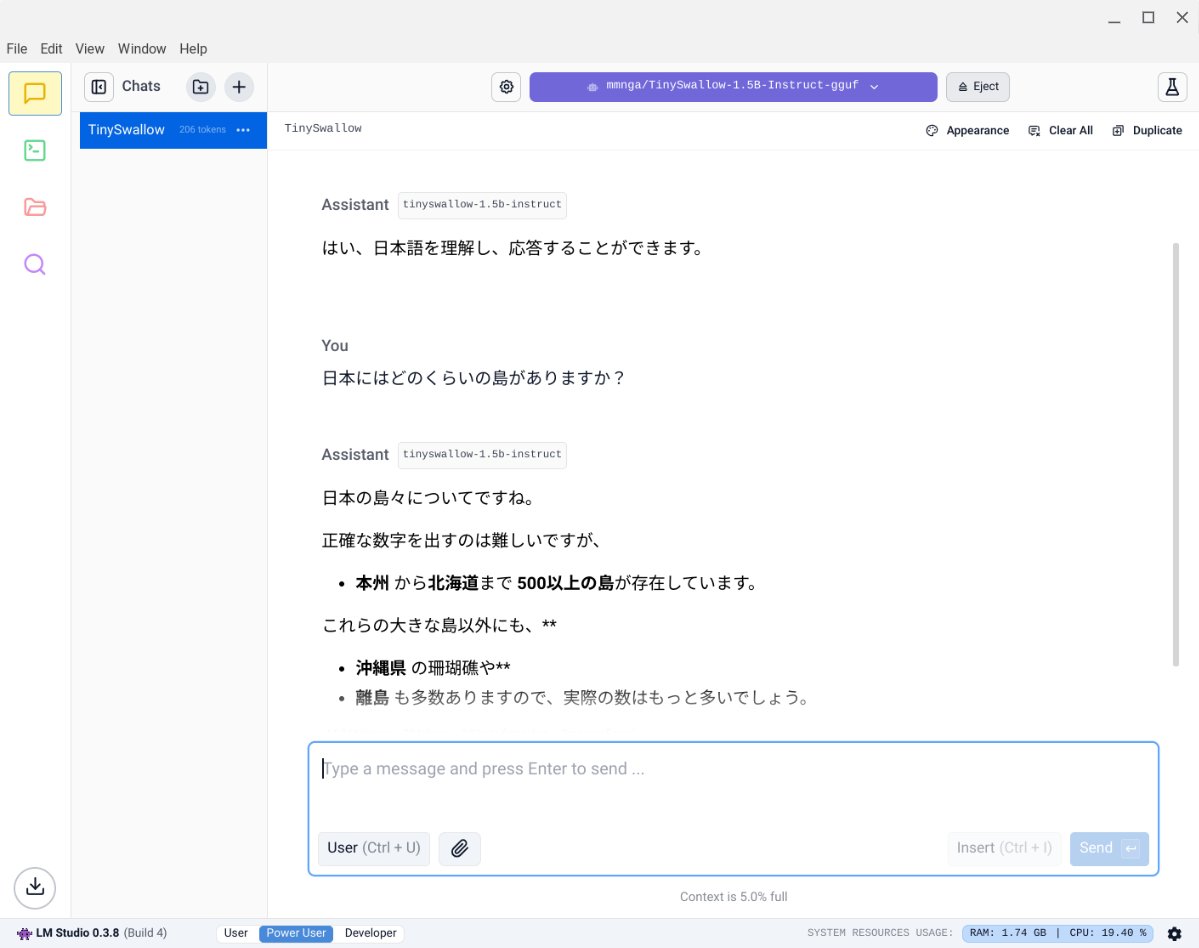Click the first tinyswallow-1.5b-instruct model tag
1199x948 pixels.
coord(482,205)
